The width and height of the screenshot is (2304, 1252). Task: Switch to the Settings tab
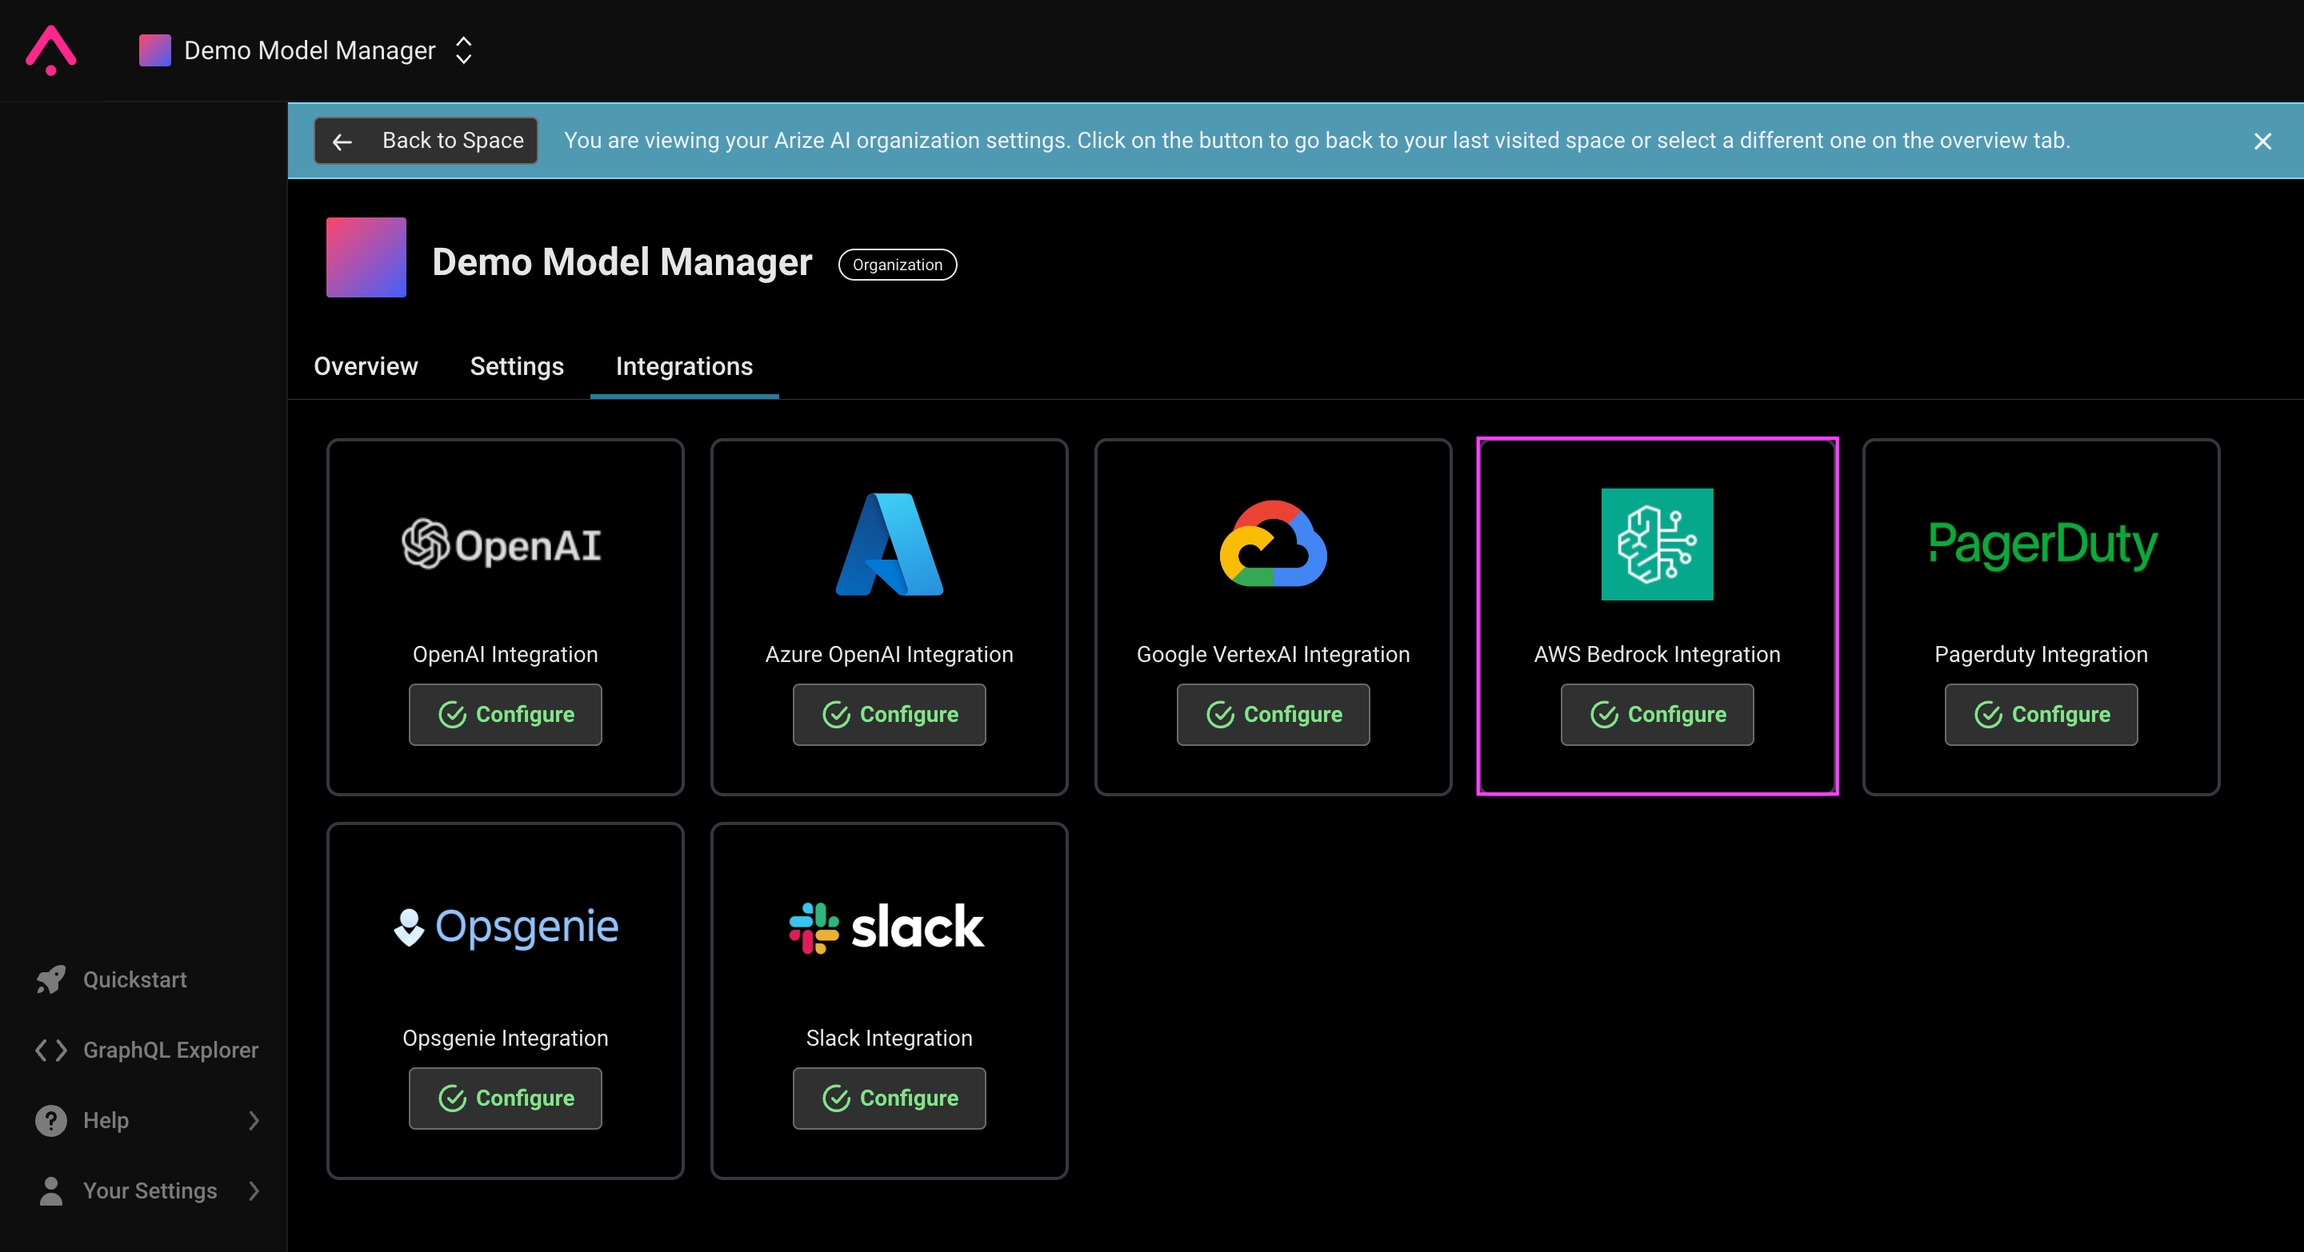click(x=516, y=366)
